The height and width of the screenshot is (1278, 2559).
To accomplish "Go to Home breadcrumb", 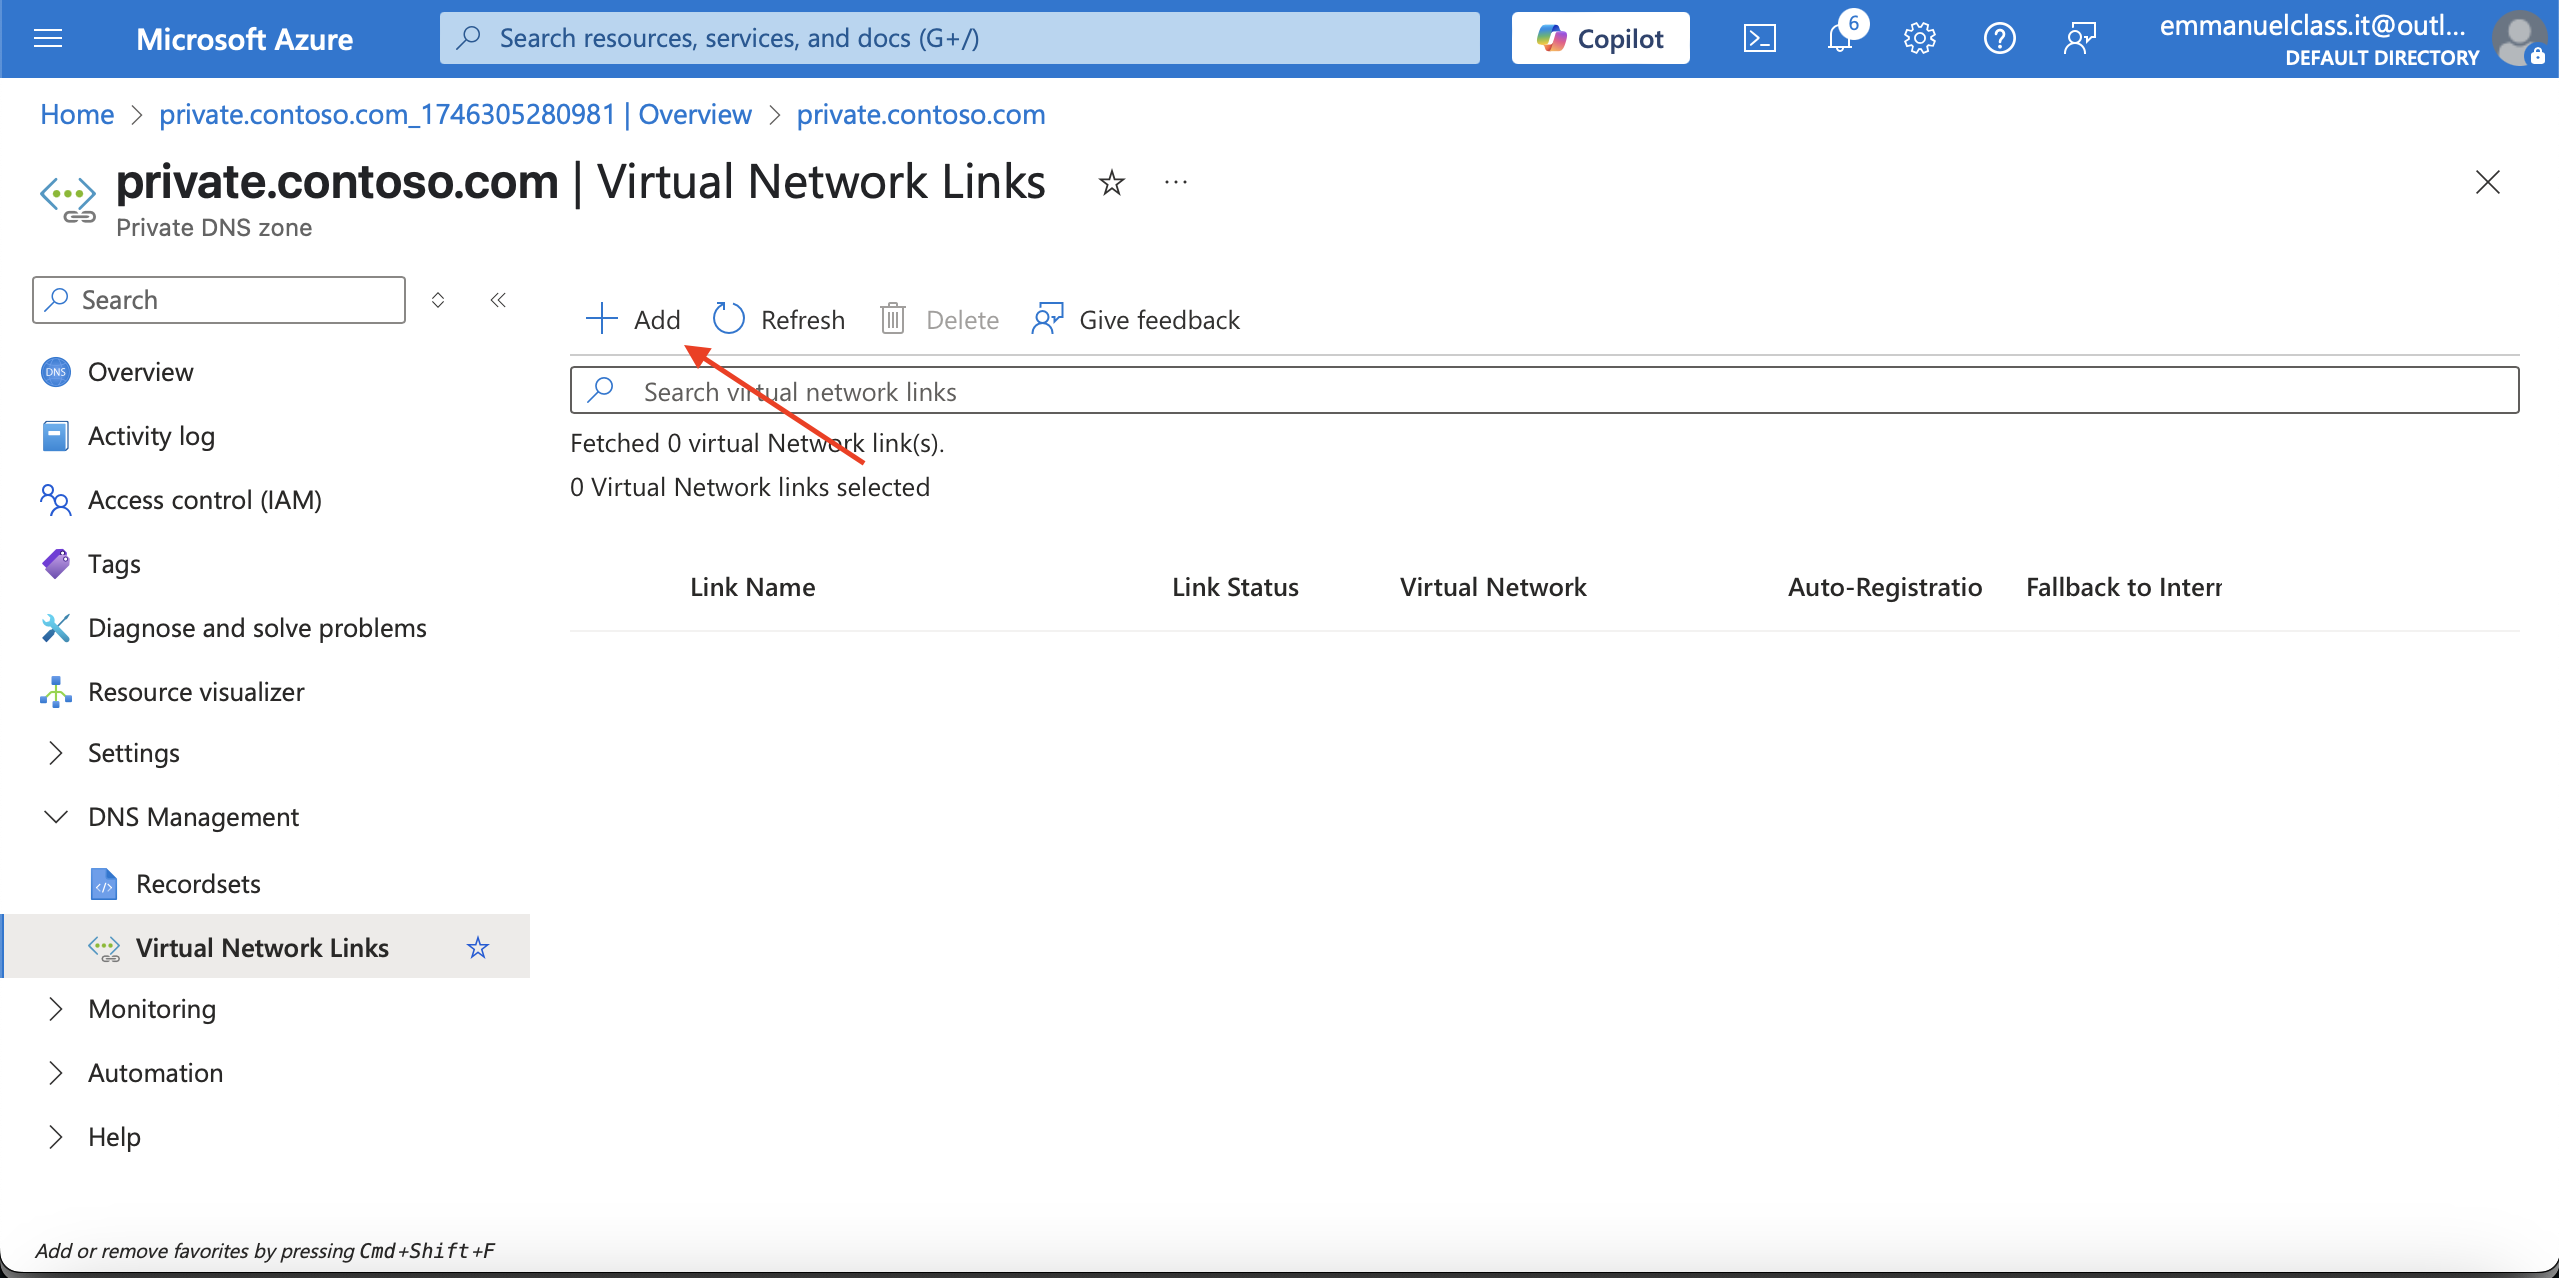I will click(x=77, y=115).
